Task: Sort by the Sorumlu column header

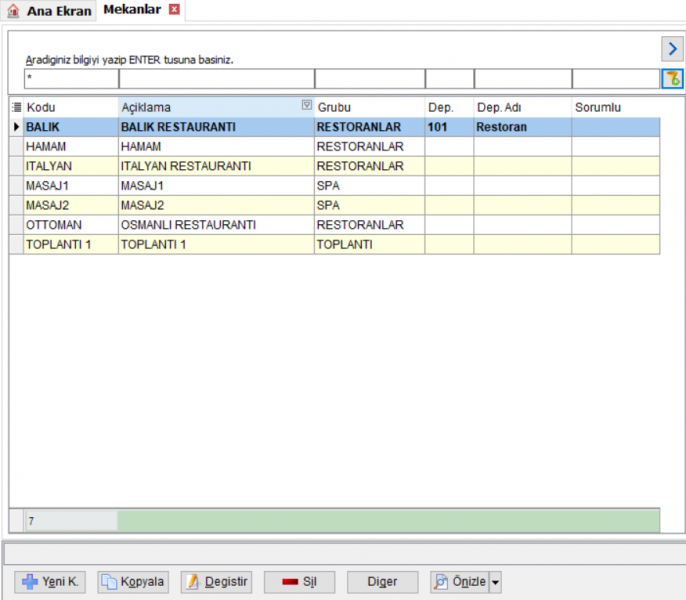Action: coord(616,107)
